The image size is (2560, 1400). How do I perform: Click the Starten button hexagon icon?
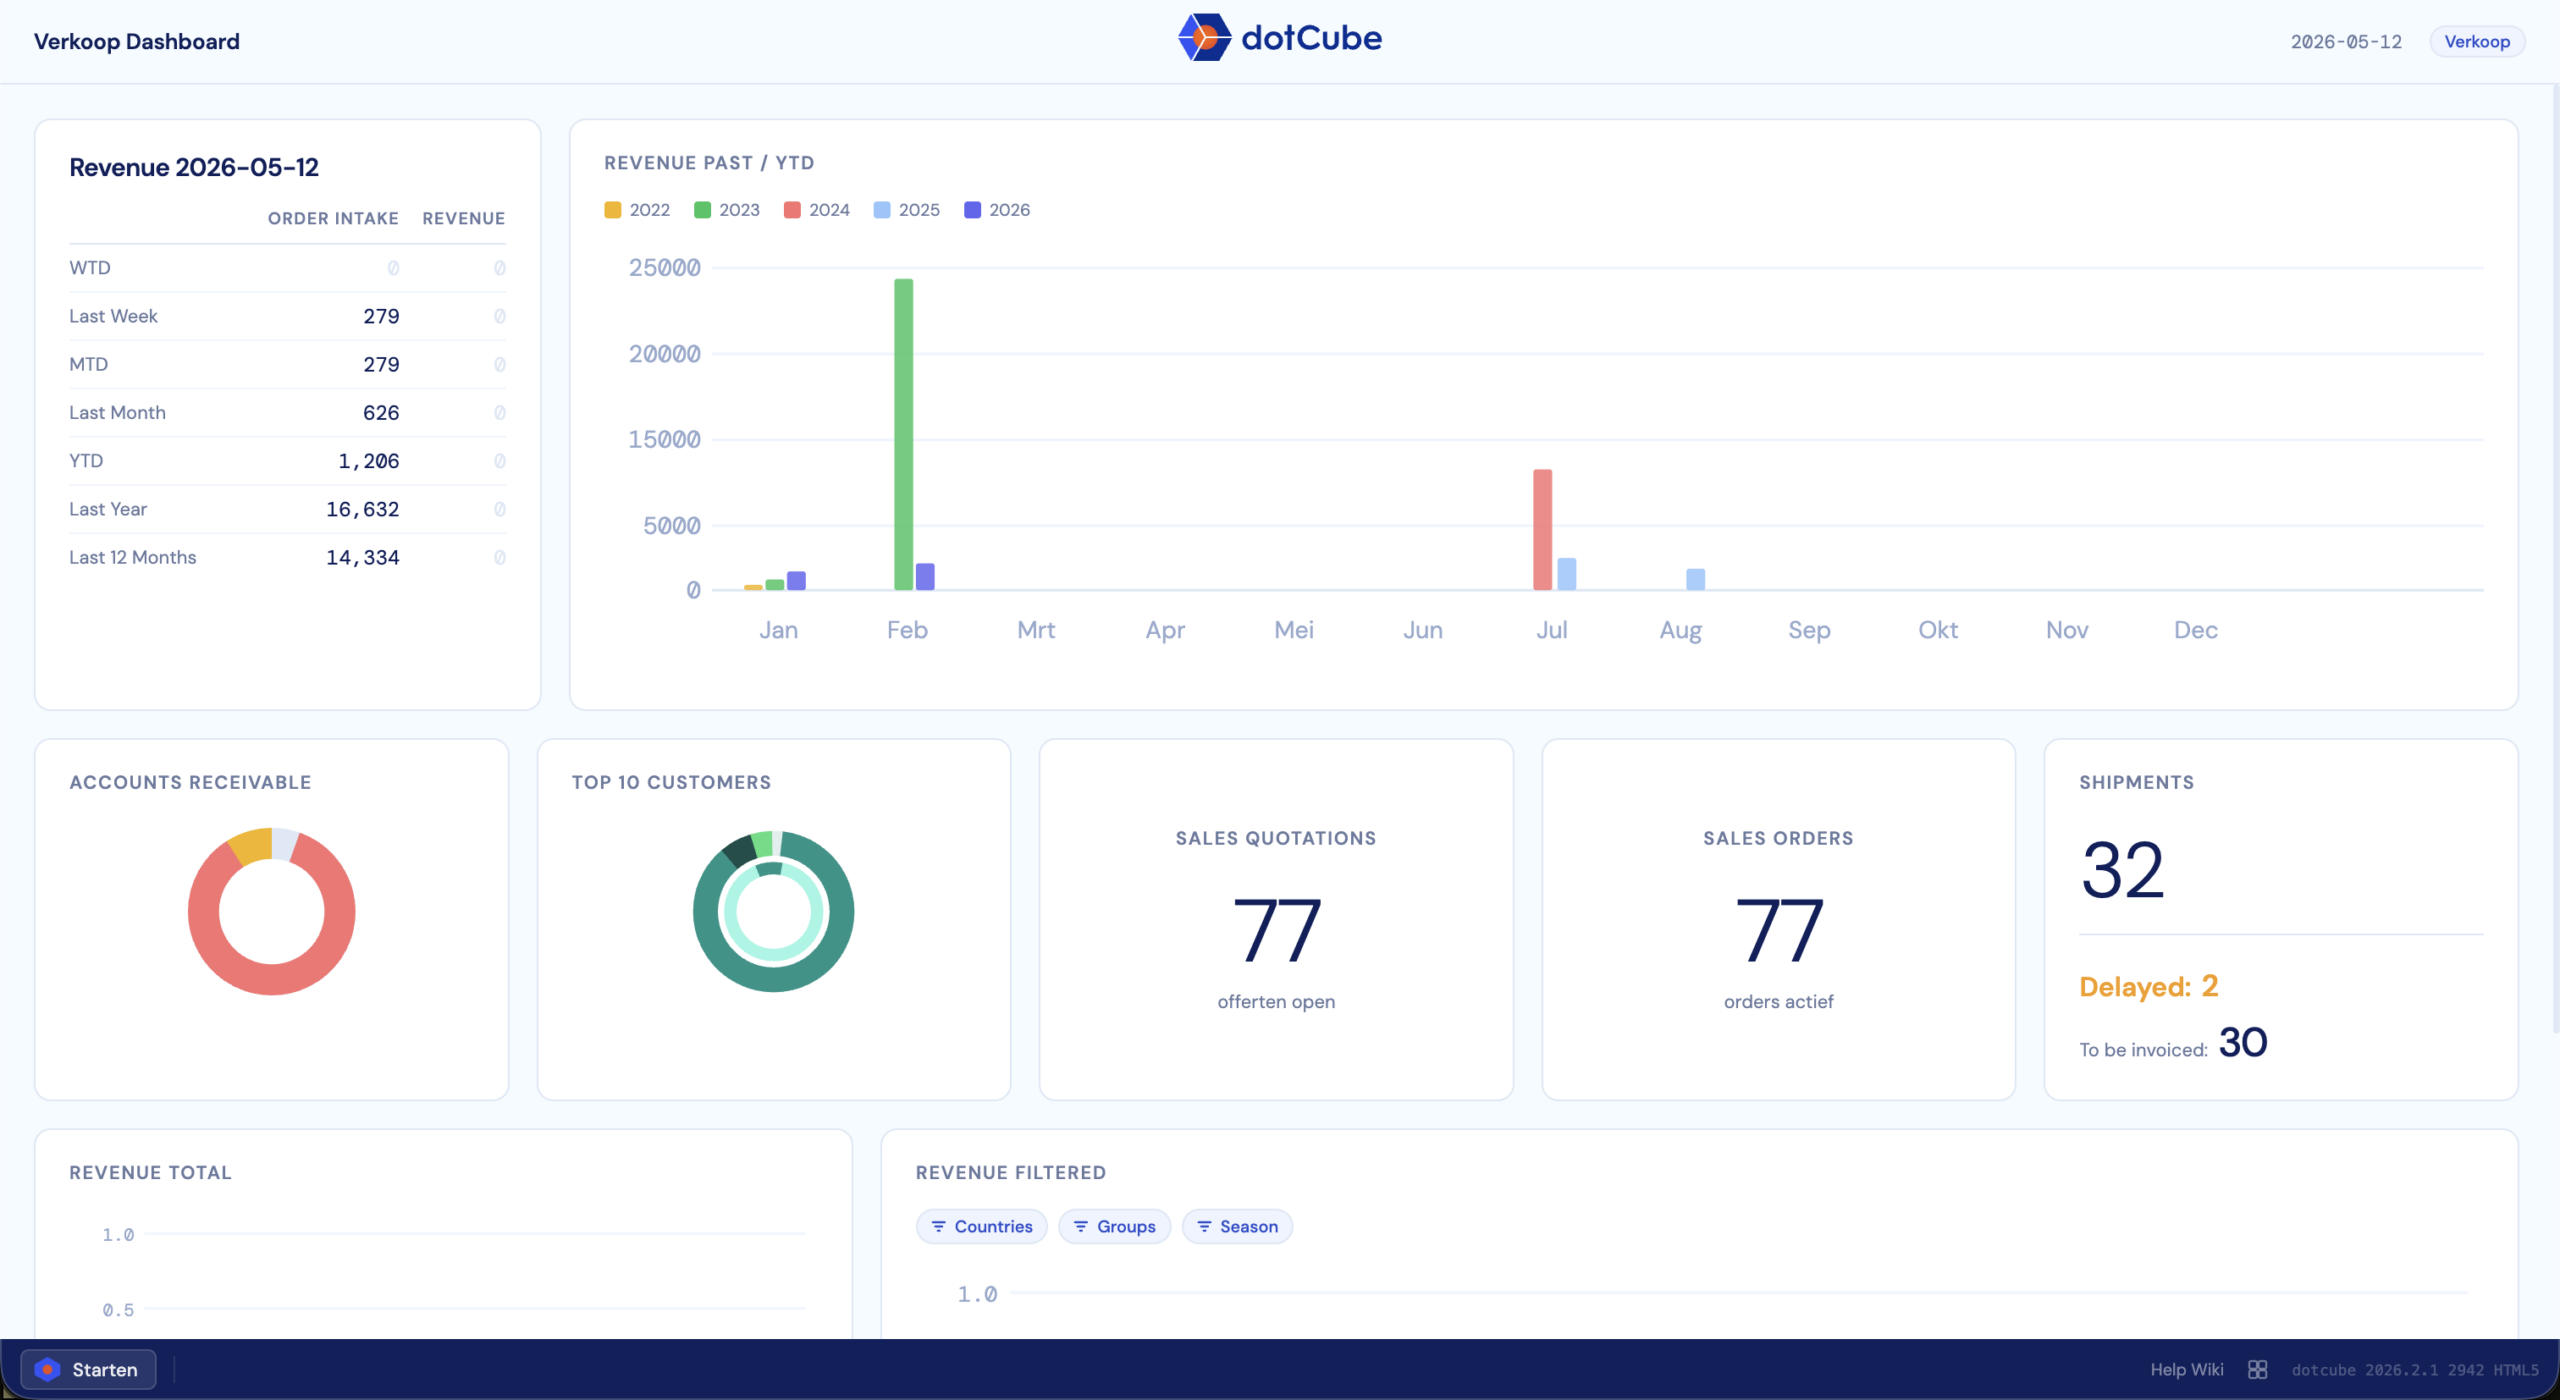(47, 1369)
